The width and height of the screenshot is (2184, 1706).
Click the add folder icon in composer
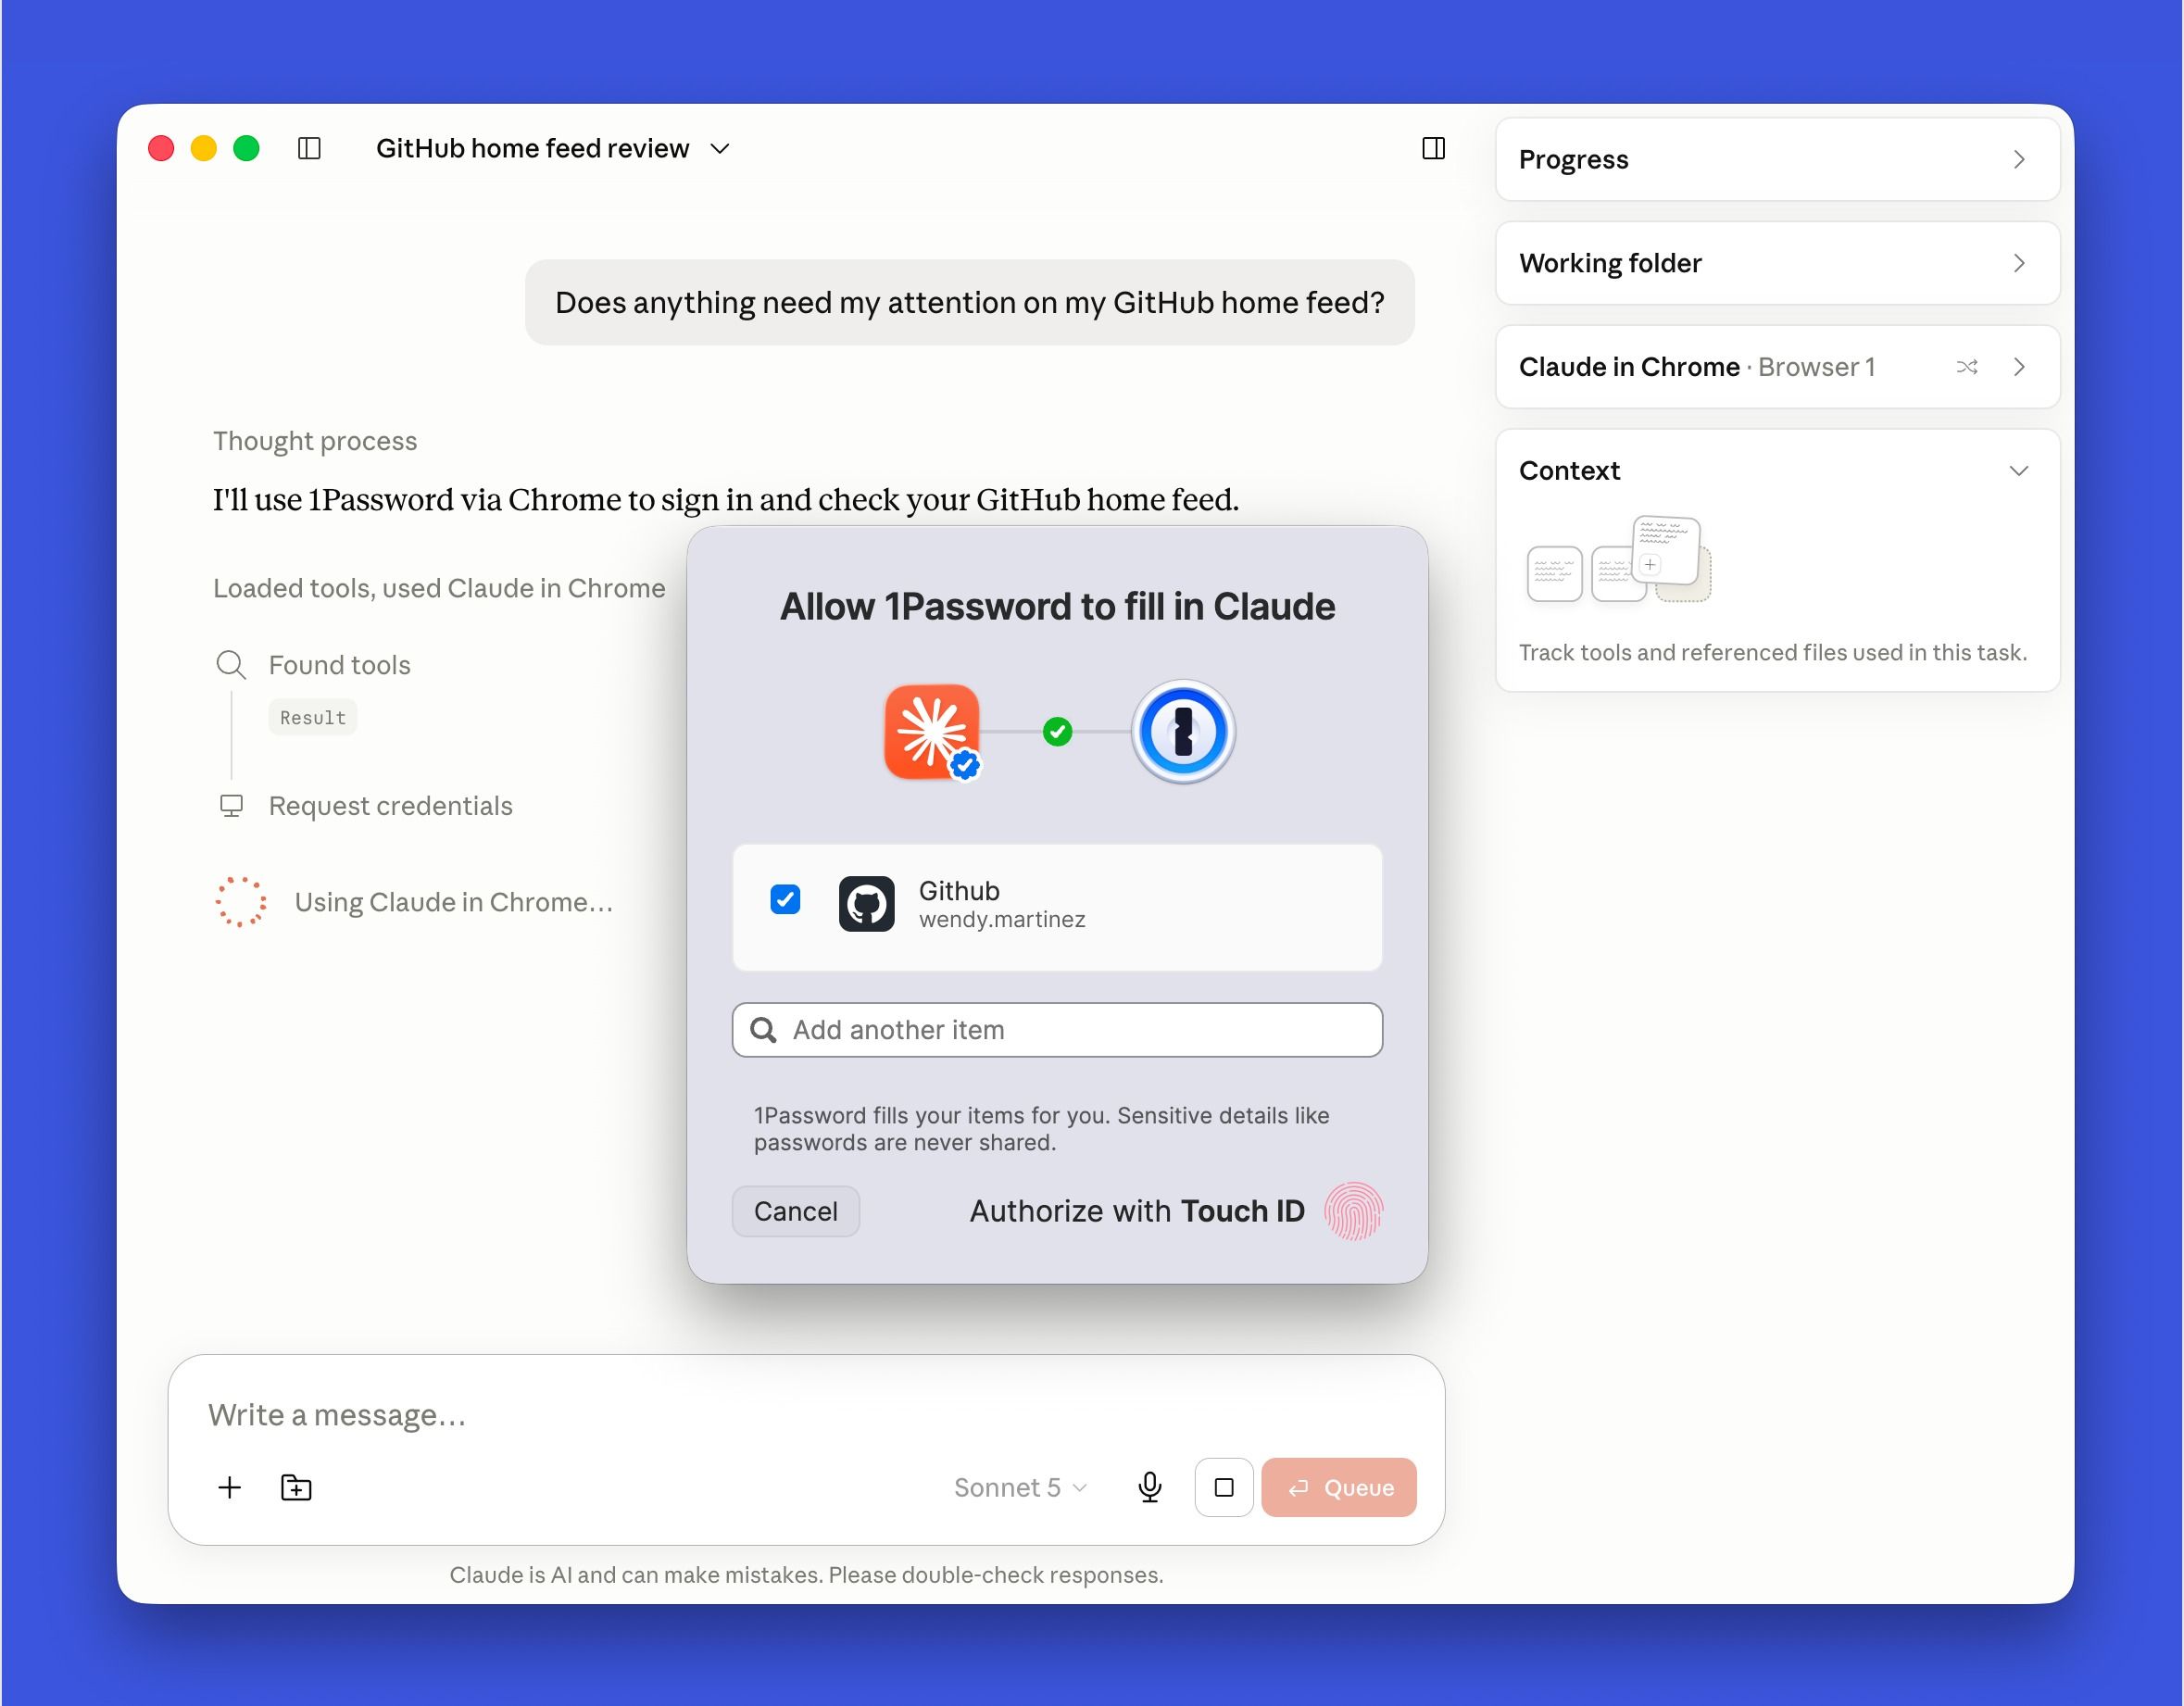click(x=296, y=1488)
